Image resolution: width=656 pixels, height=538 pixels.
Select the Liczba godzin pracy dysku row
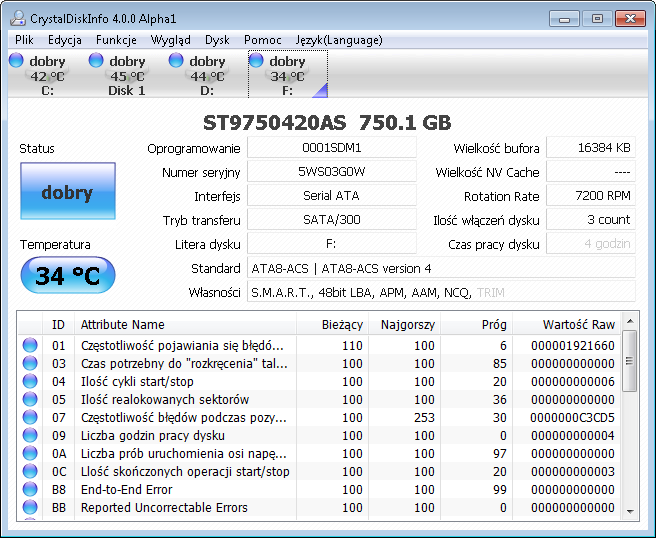click(x=319, y=435)
